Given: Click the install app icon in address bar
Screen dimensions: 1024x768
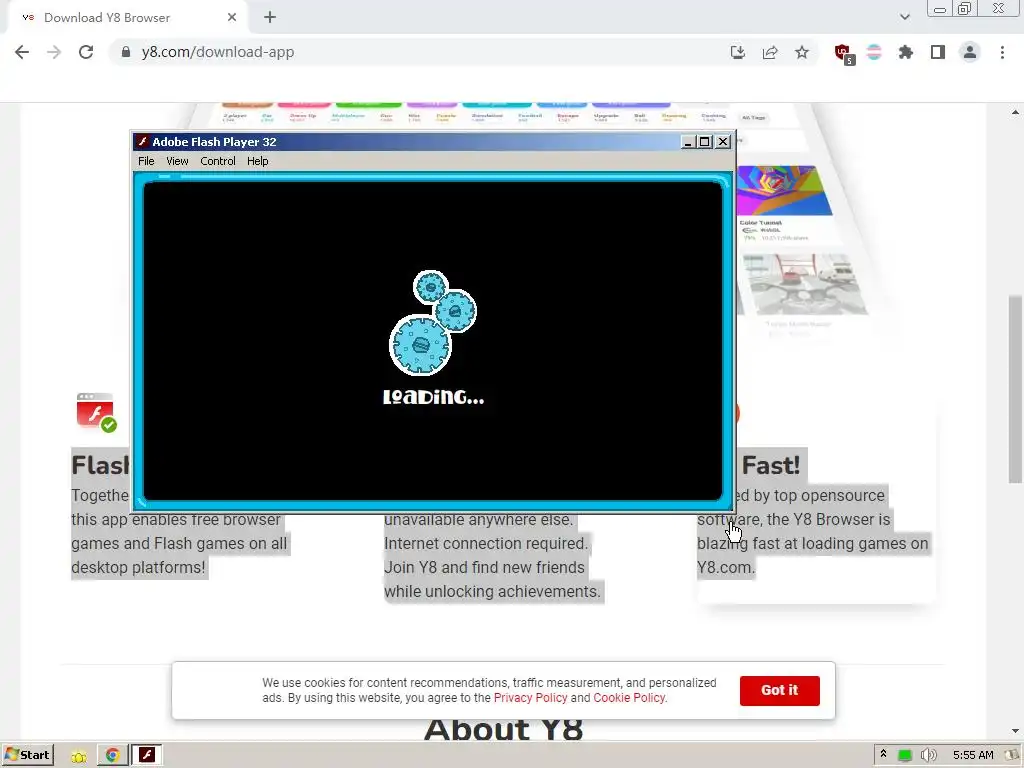Looking at the screenshot, I should click(737, 52).
